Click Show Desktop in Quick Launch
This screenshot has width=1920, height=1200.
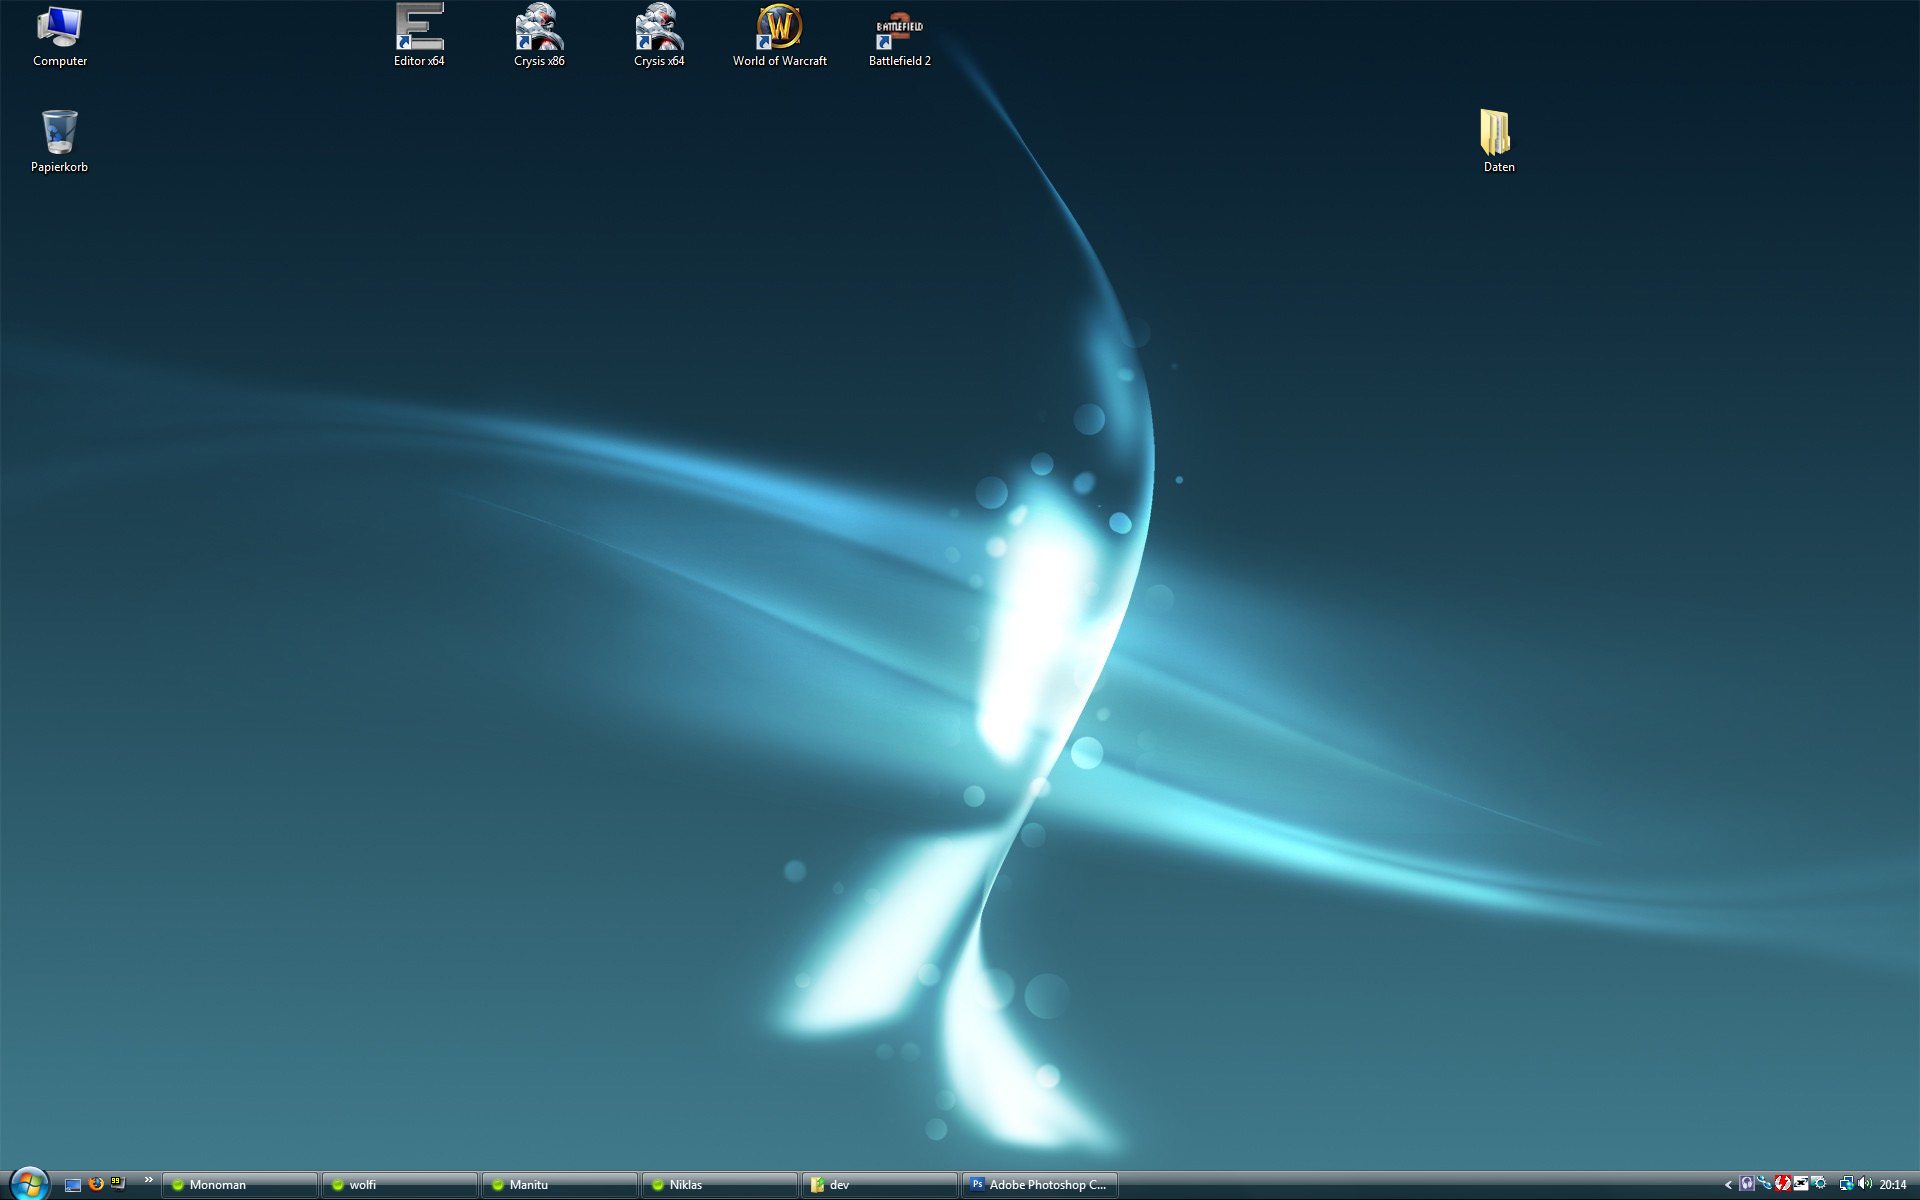(x=73, y=1184)
